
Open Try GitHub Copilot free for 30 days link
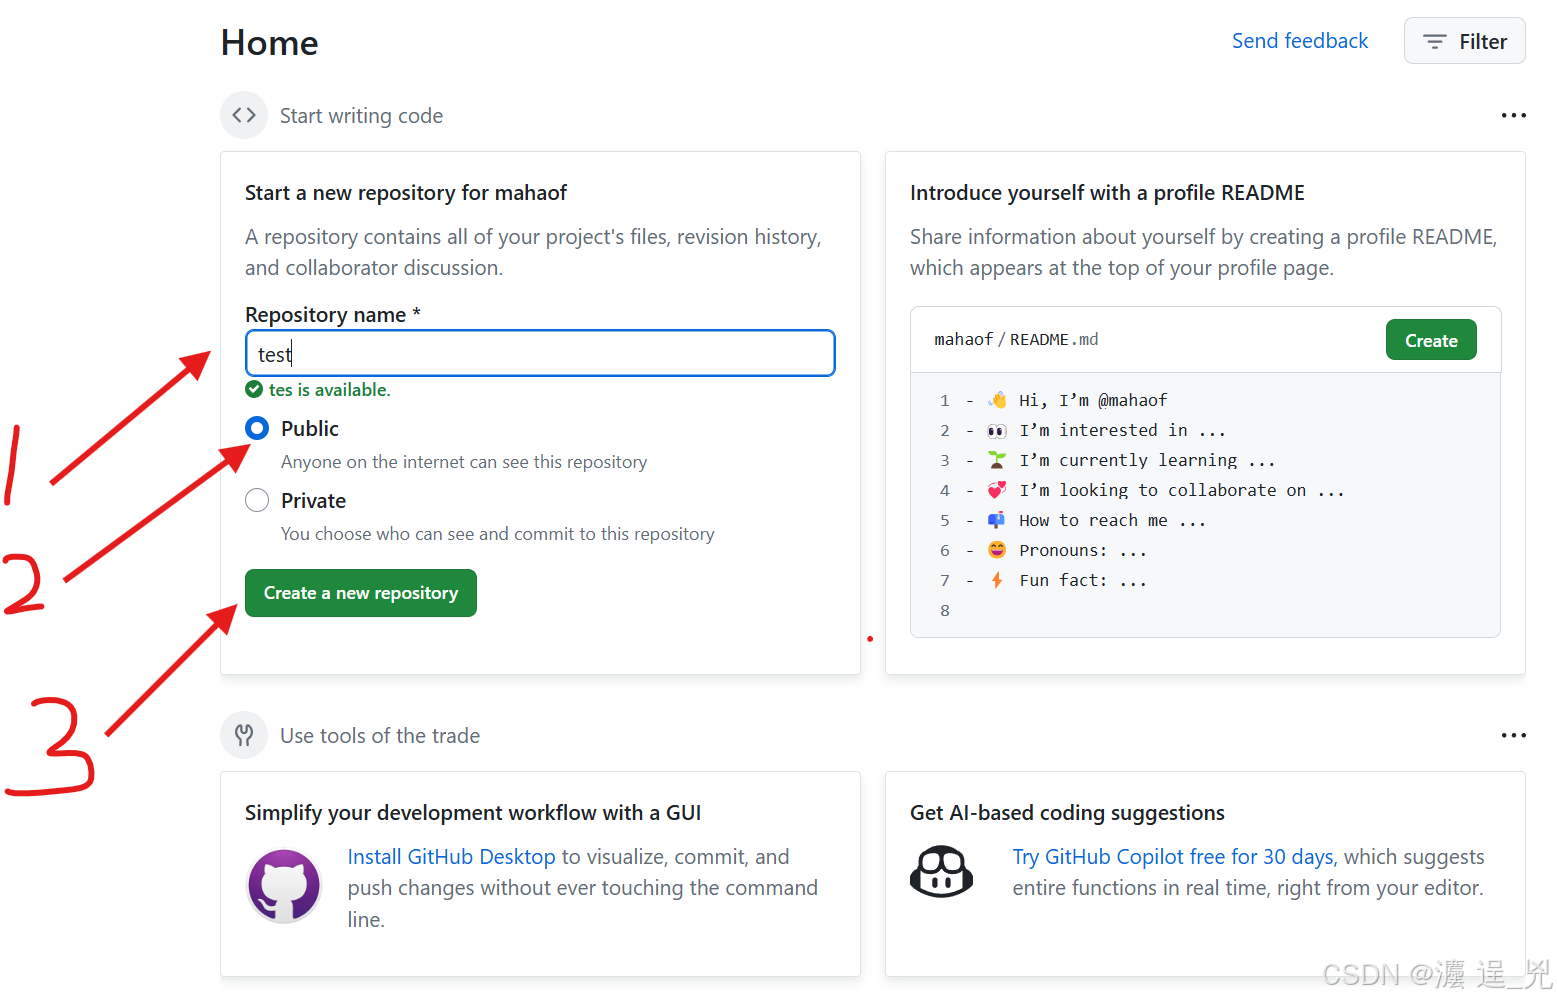click(1174, 857)
